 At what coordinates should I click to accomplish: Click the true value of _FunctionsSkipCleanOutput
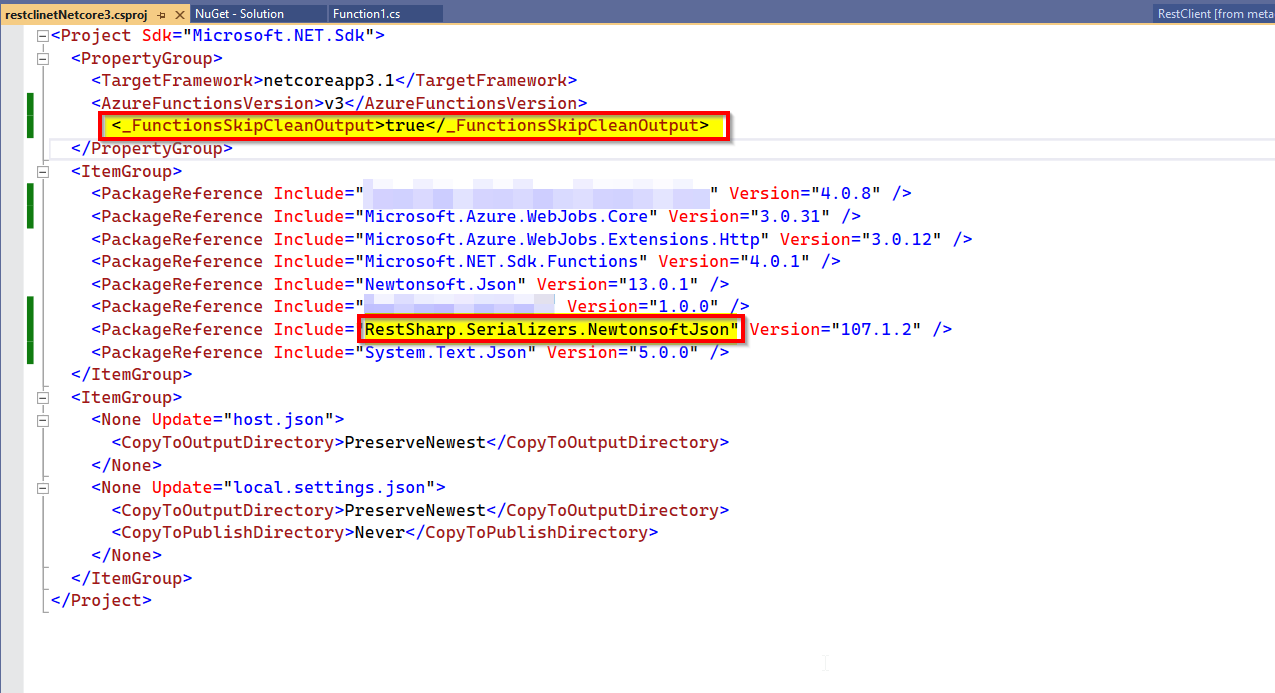point(405,126)
